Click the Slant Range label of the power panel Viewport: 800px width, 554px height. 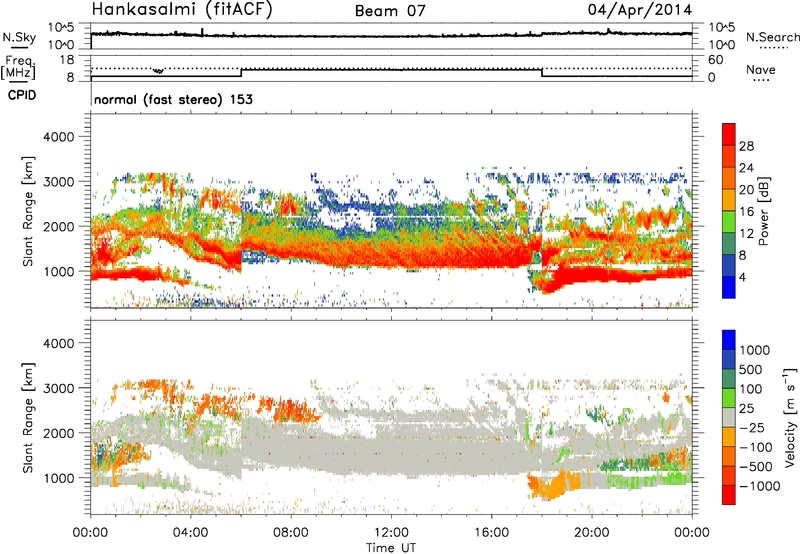(28, 211)
